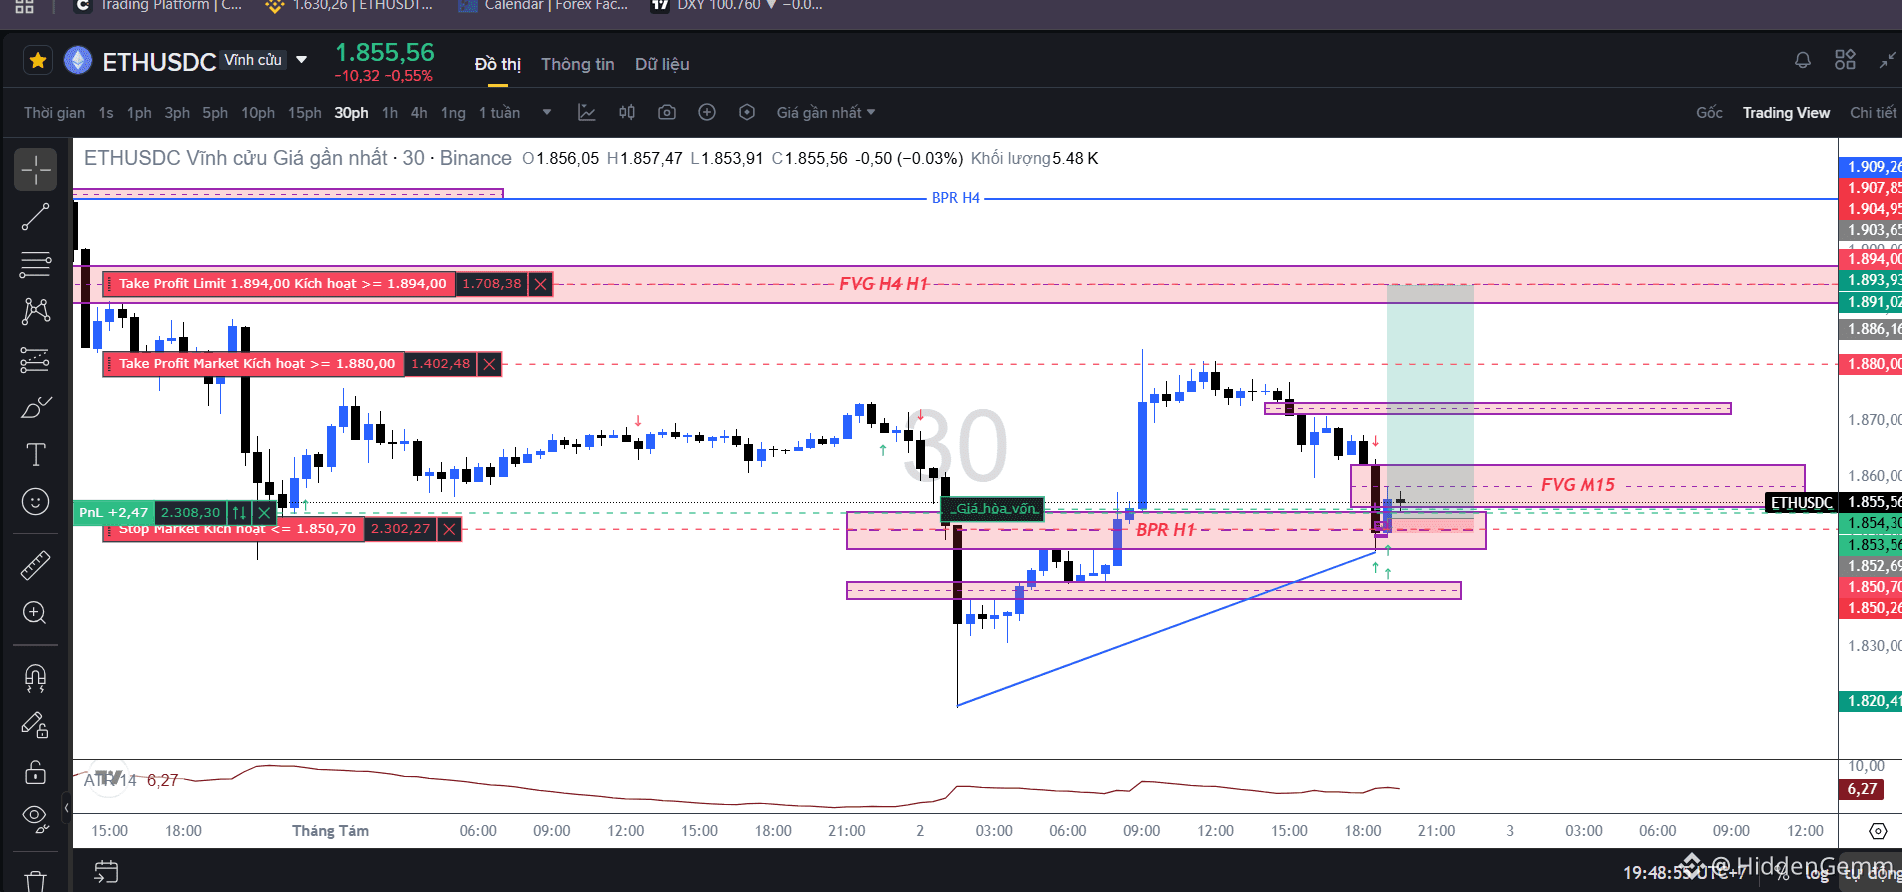Viewport: 1902px width, 892px height.
Task: Switch to the Thông tin tab
Action: (578, 64)
